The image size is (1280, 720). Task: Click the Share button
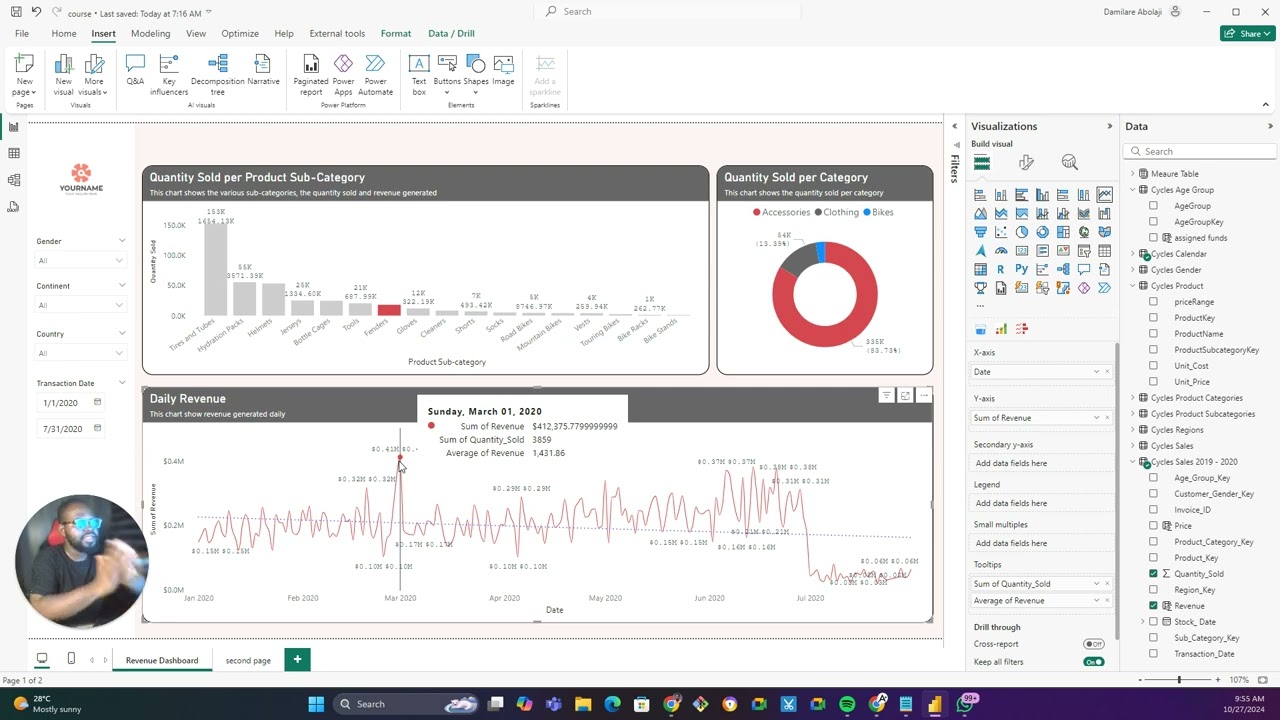(x=1247, y=33)
